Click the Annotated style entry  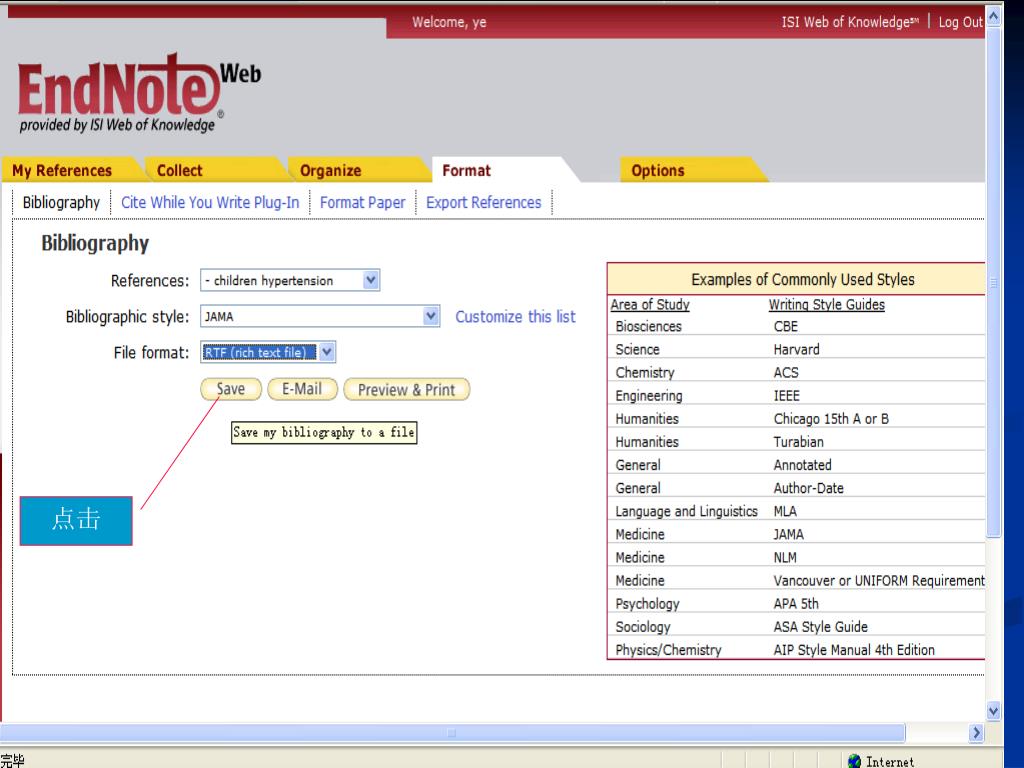(803, 465)
